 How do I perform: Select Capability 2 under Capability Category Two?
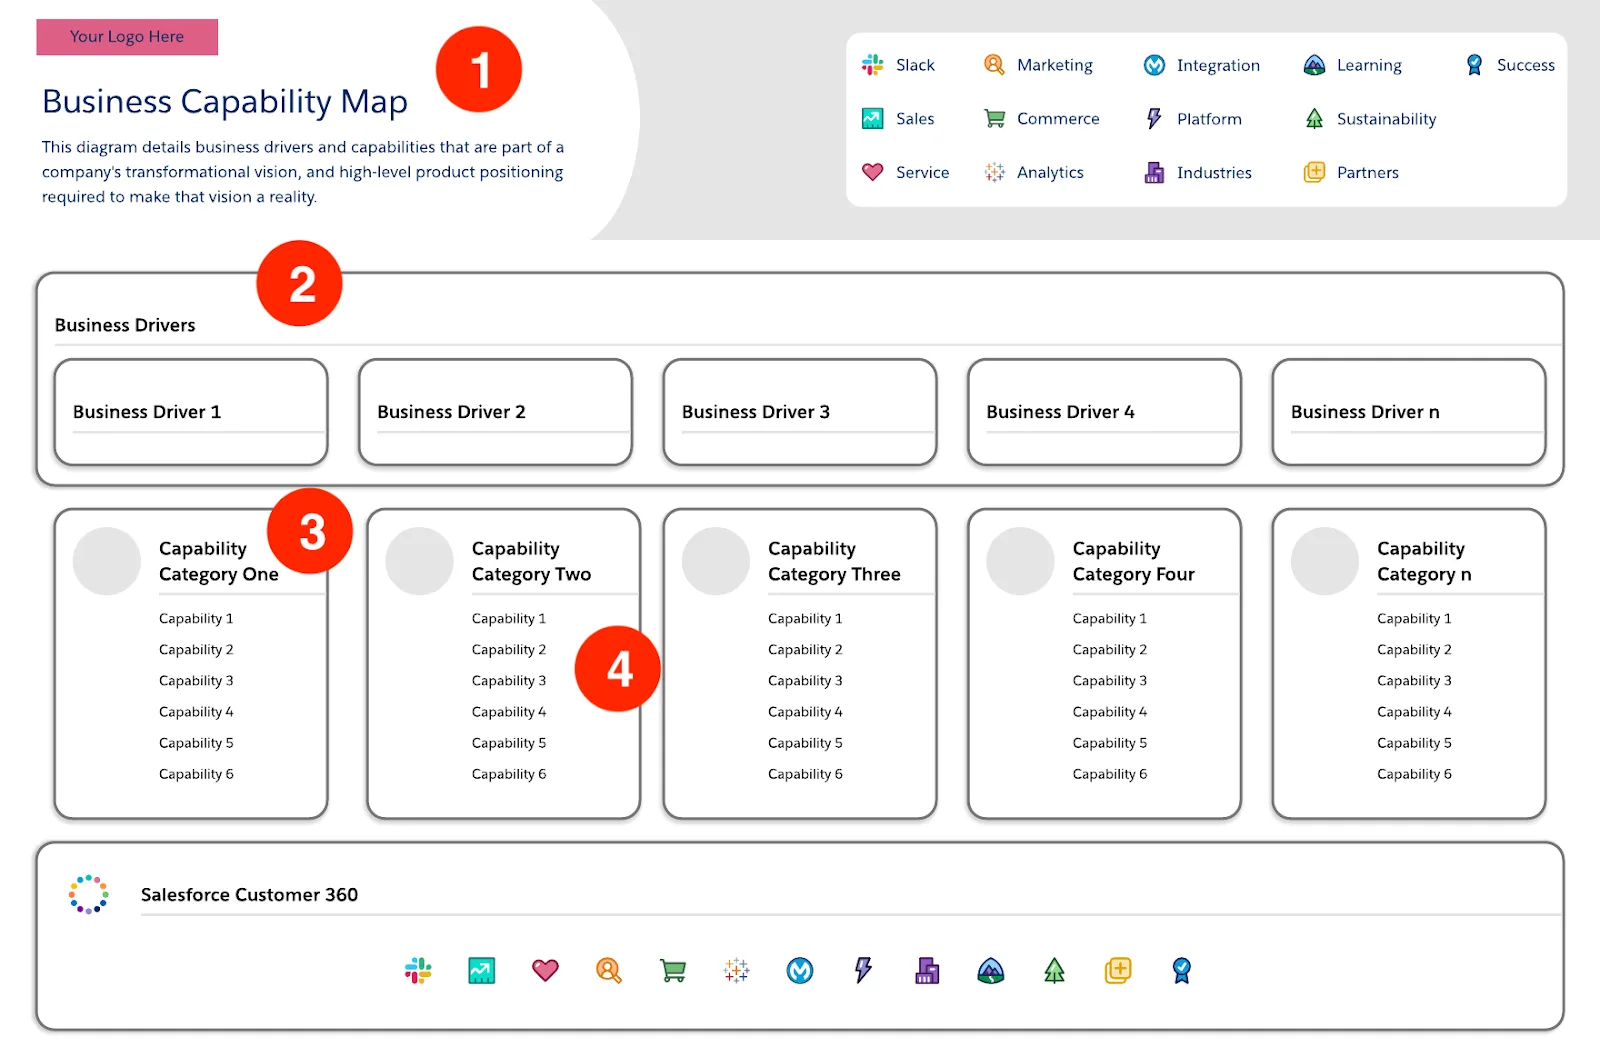tap(509, 650)
